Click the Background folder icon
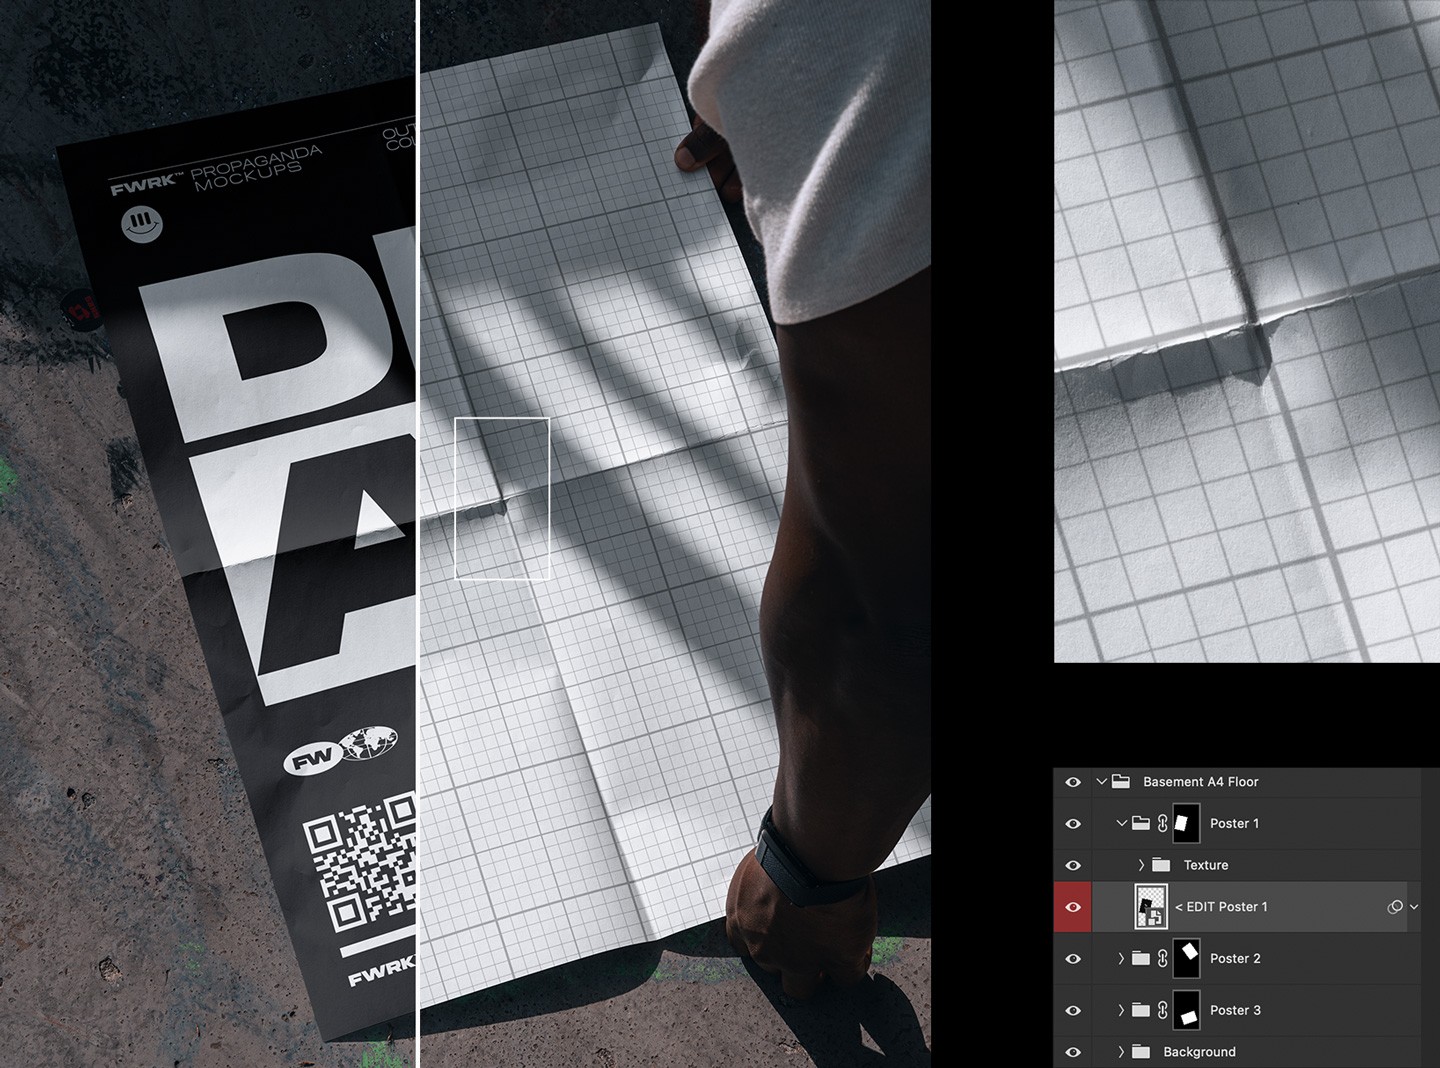 [x=1140, y=1052]
